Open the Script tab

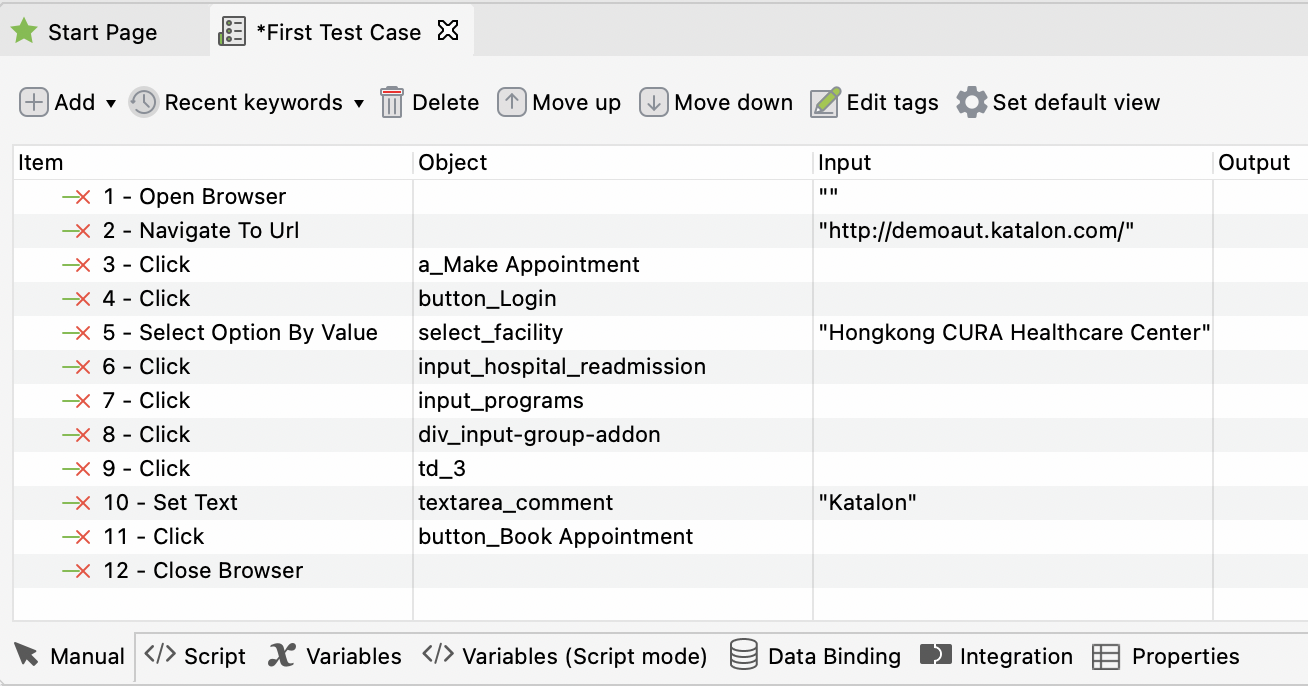[195, 656]
